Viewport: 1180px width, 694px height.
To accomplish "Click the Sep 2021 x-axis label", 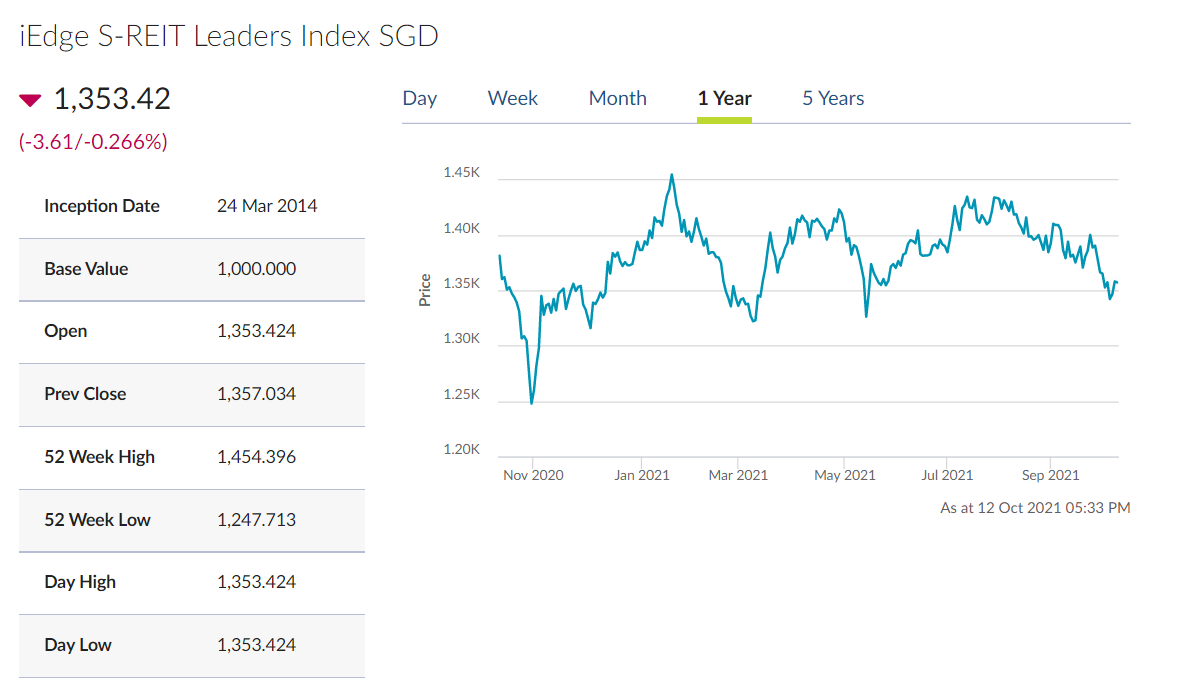I will [x=1050, y=475].
